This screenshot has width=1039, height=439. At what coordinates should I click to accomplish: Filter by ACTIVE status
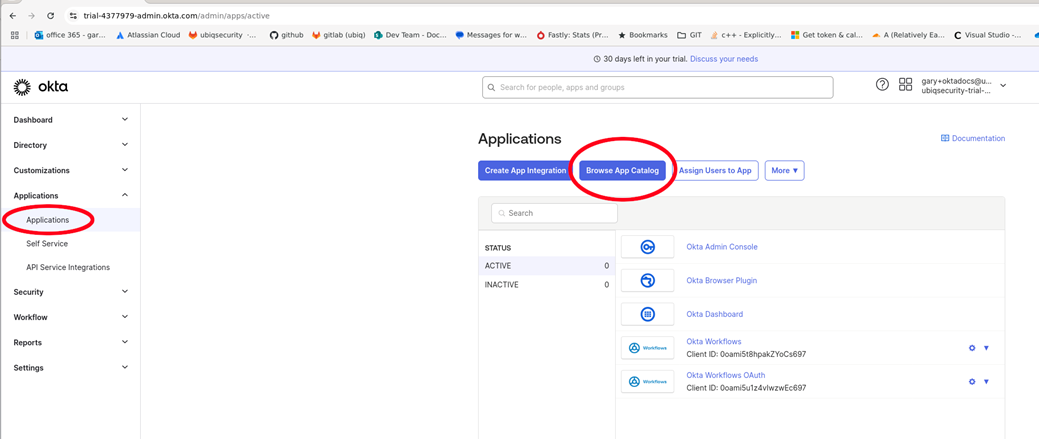click(x=547, y=266)
